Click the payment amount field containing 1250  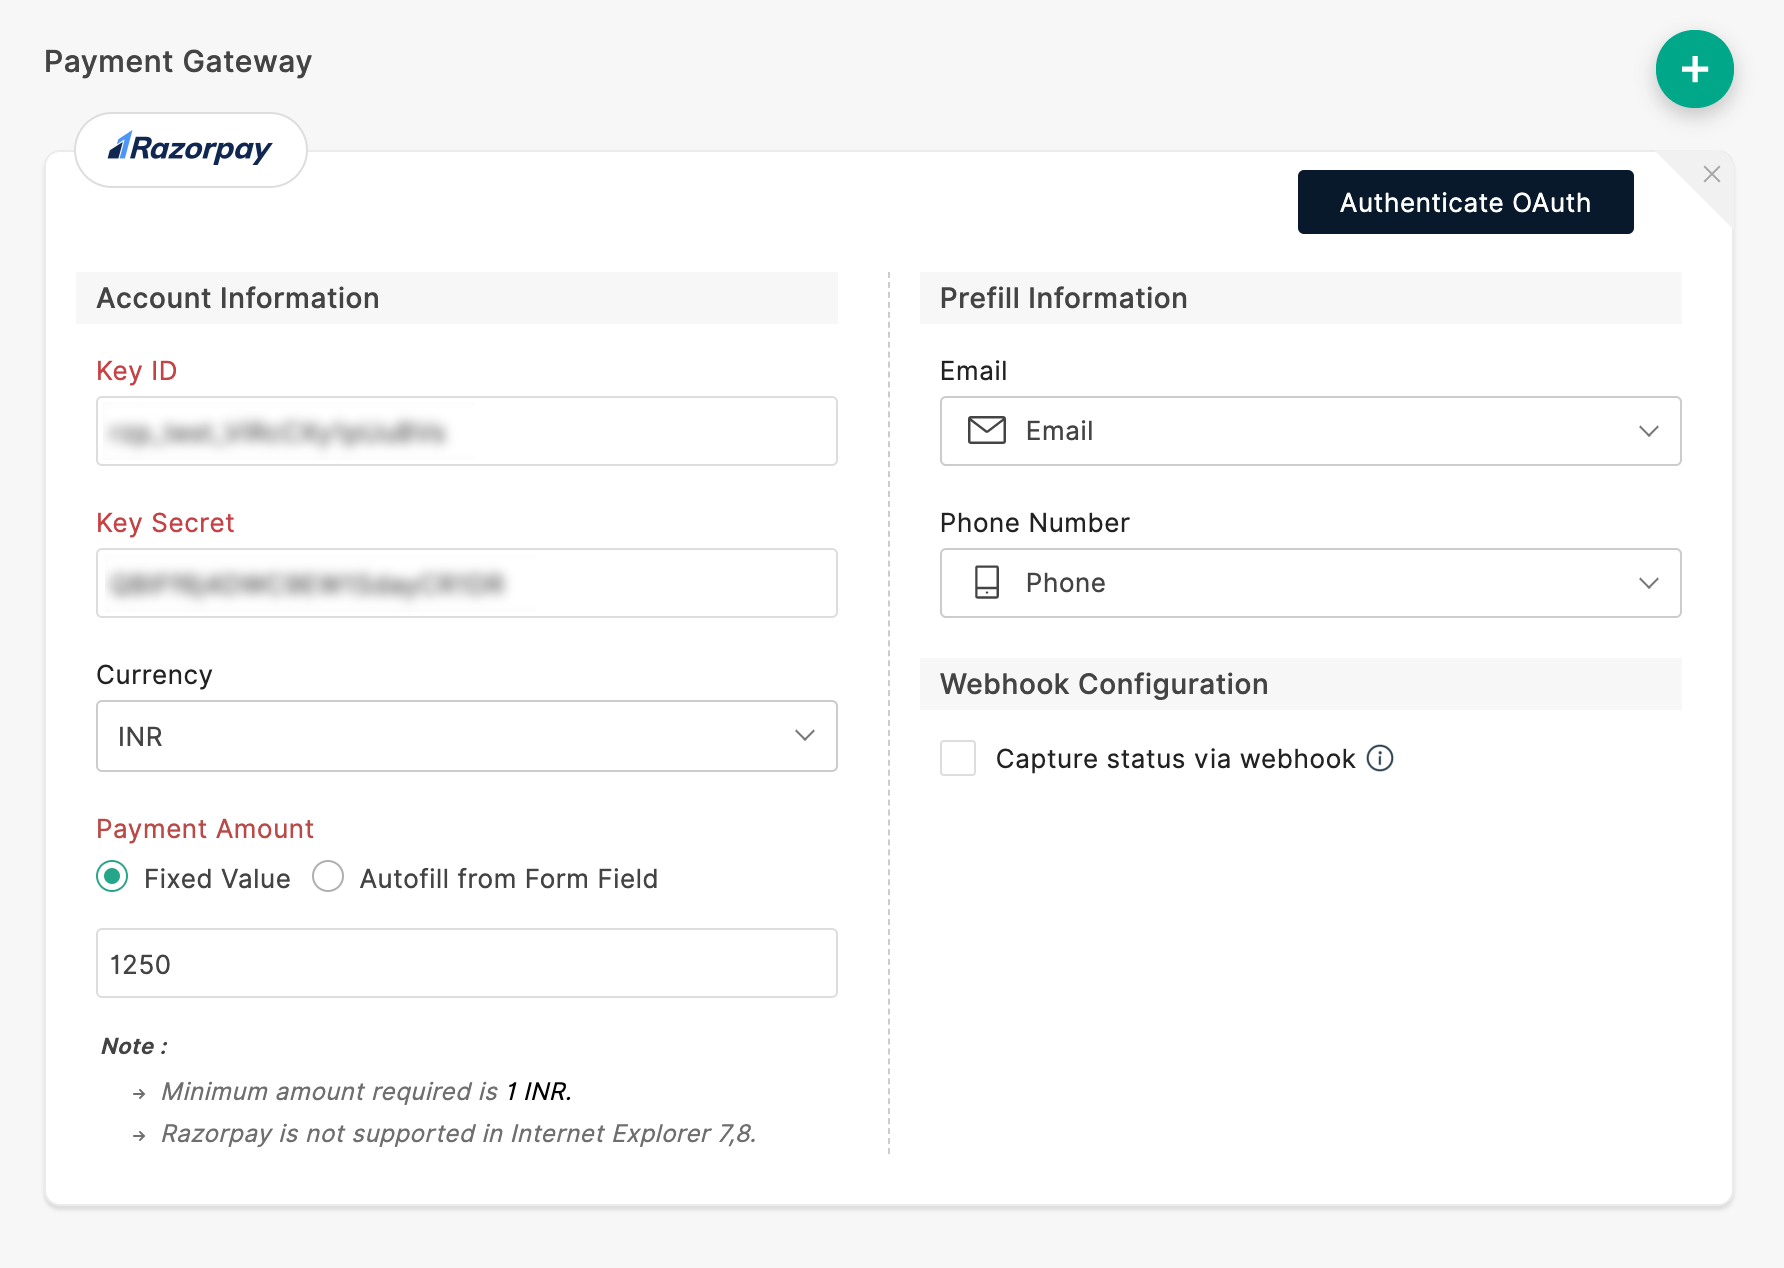click(467, 963)
